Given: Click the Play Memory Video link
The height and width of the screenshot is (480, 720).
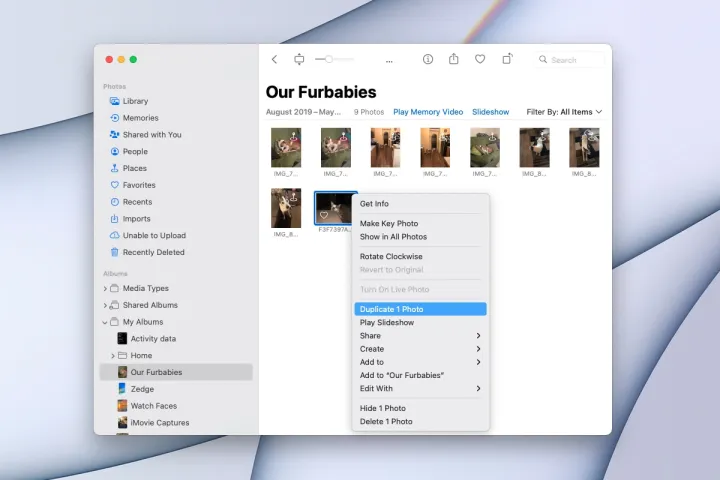Looking at the screenshot, I should 428,112.
